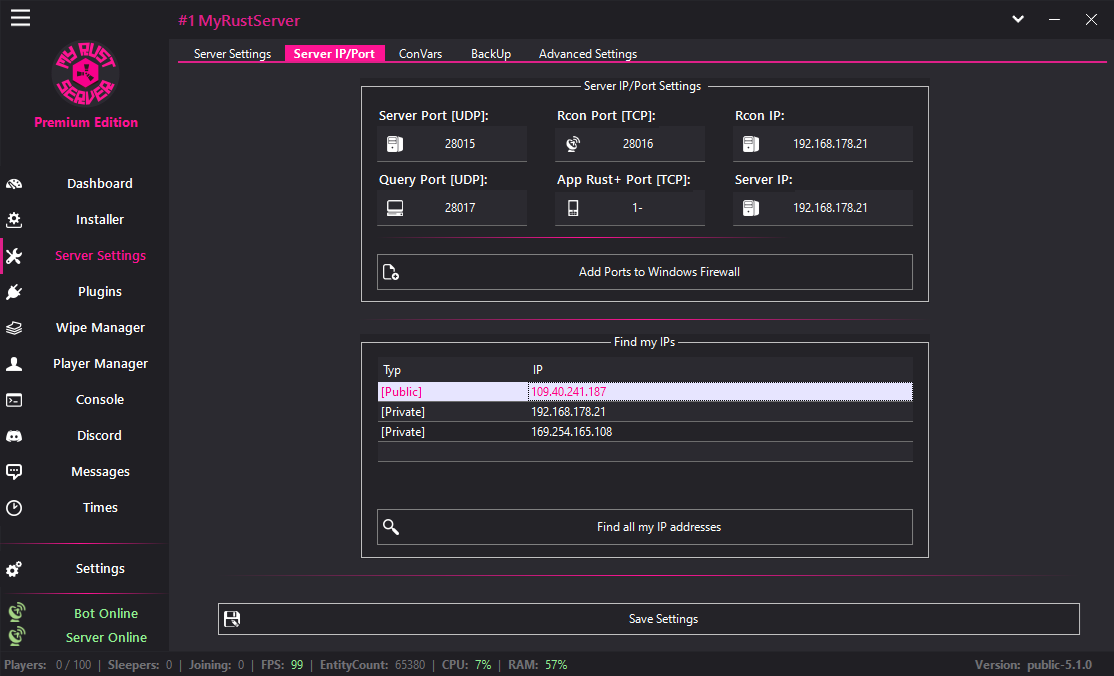The width and height of the screenshot is (1114, 676).
Task: Click the Messages chat bubble icon
Action: click(14, 472)
